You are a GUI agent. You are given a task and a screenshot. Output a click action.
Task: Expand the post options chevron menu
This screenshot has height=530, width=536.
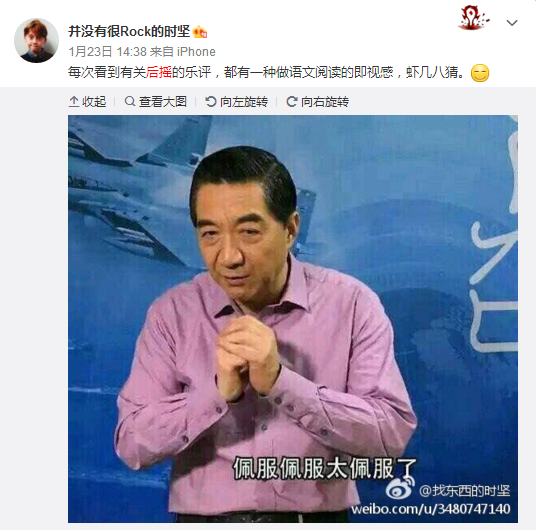pyautogui.click(x=512, y=23)
